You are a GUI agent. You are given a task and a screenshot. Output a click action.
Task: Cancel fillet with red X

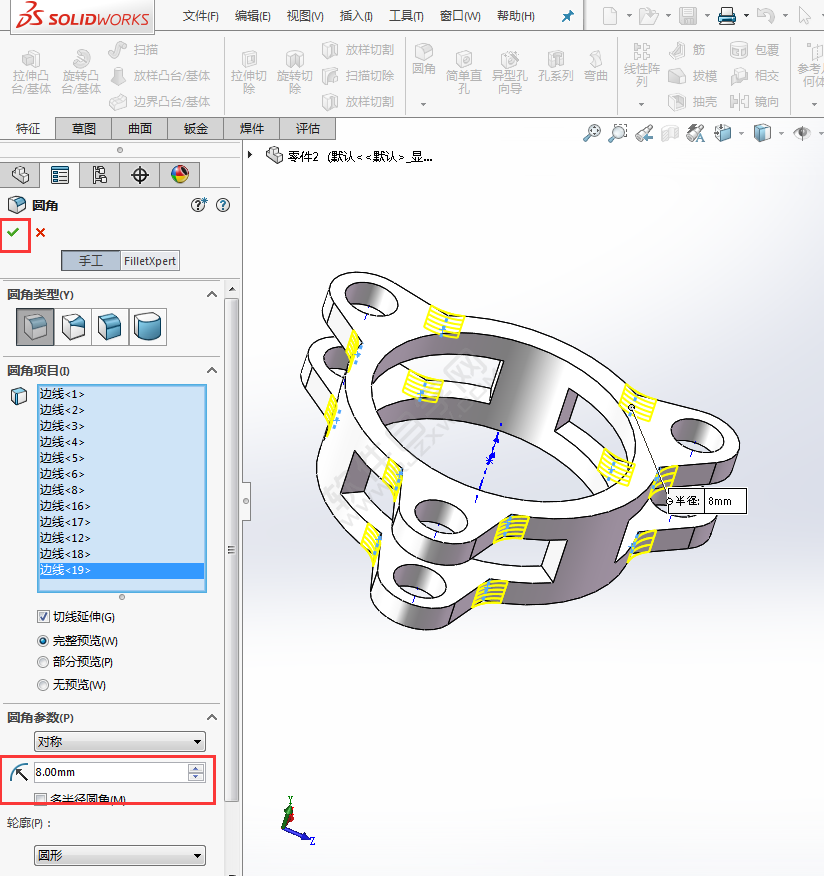(40, 232)
